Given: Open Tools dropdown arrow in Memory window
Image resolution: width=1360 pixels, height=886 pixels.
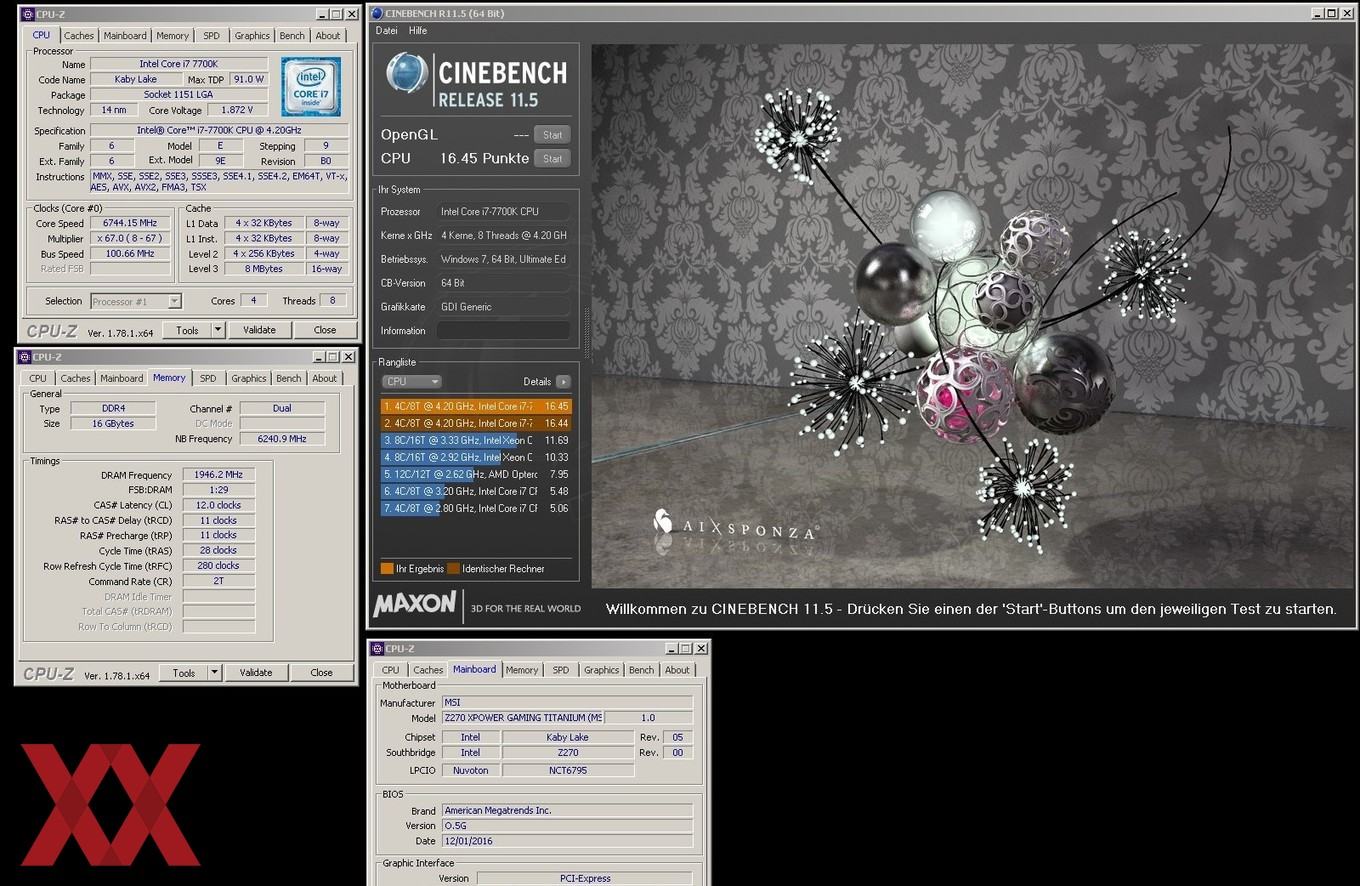Looking at the screenshot, I should pyautogui.click(x=214, y=673).
